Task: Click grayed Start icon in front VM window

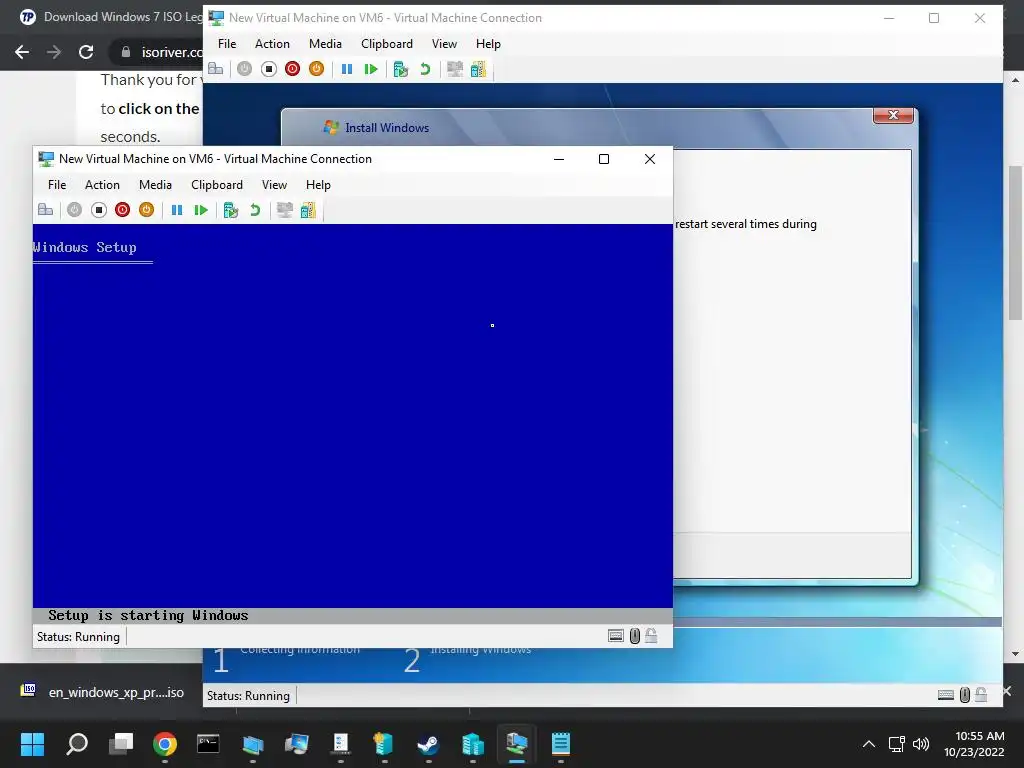Action: 74,210
